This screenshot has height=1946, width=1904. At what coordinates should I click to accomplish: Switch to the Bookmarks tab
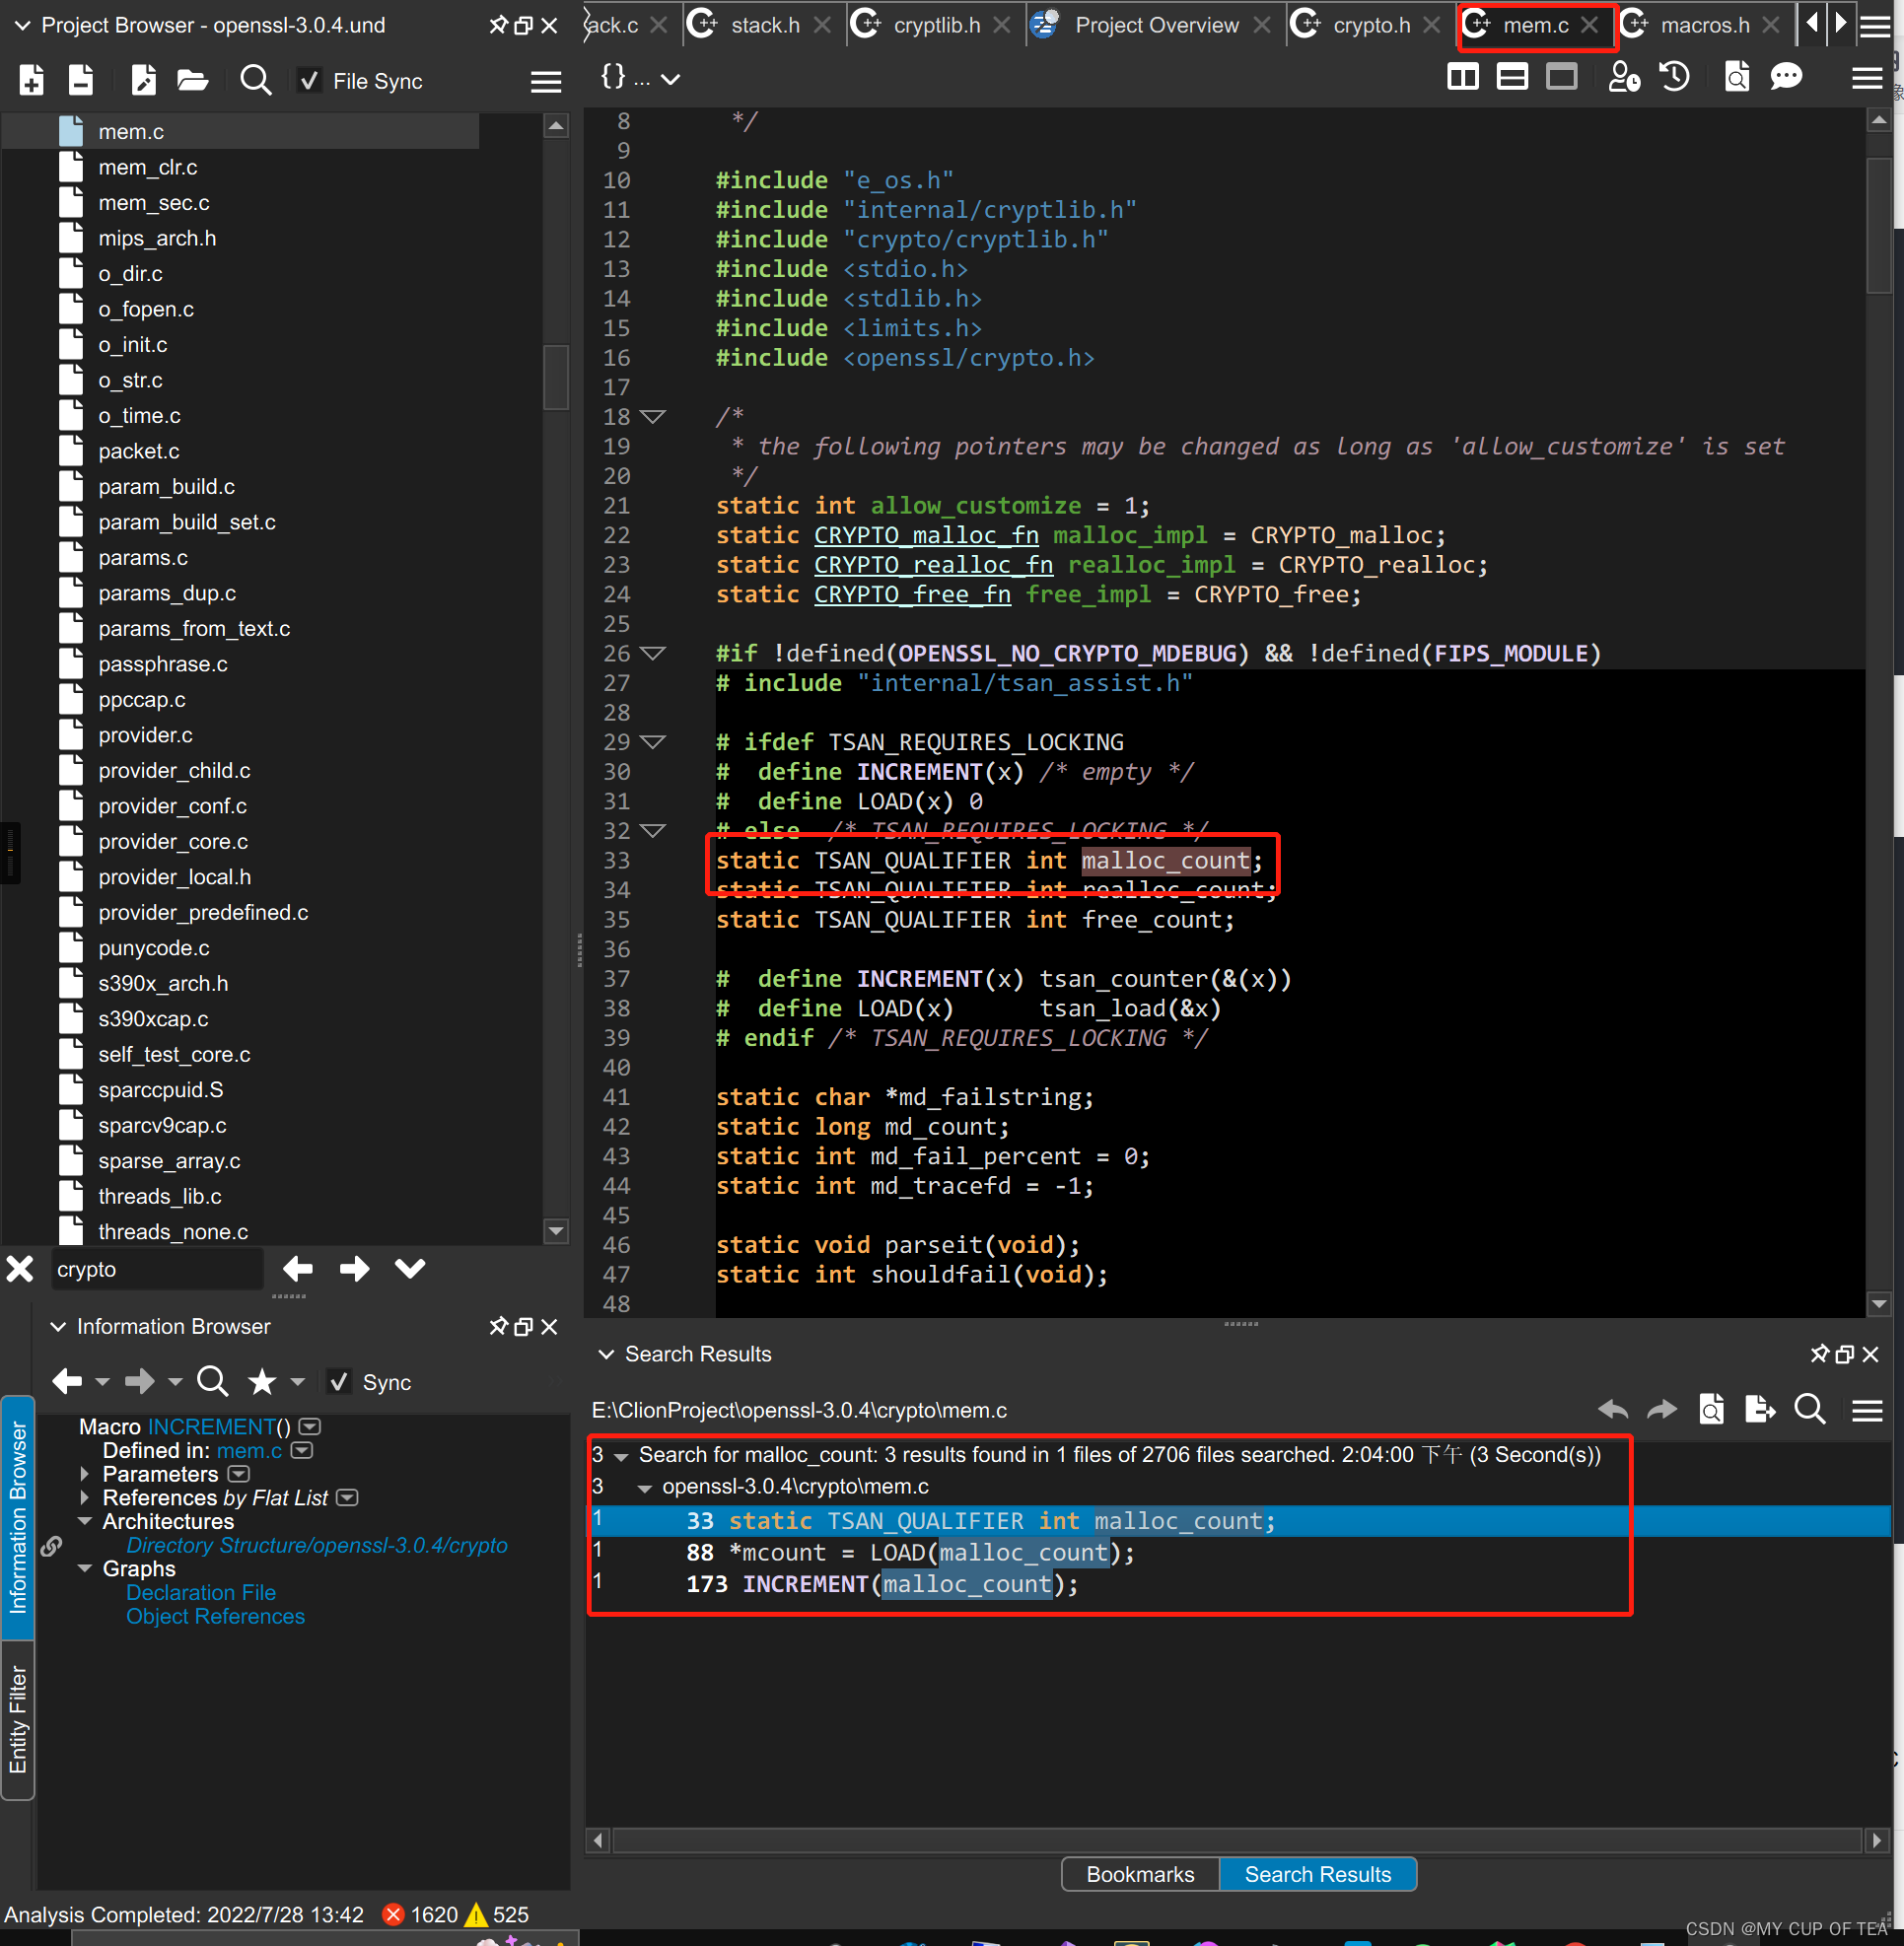pos(1139,1874)
